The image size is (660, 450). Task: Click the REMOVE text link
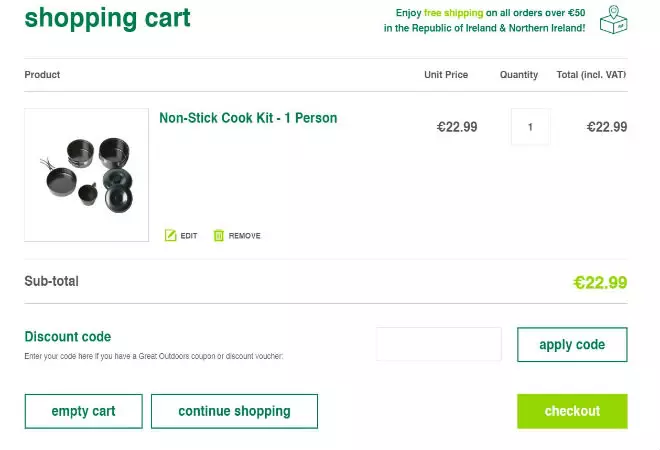[244, 236]
